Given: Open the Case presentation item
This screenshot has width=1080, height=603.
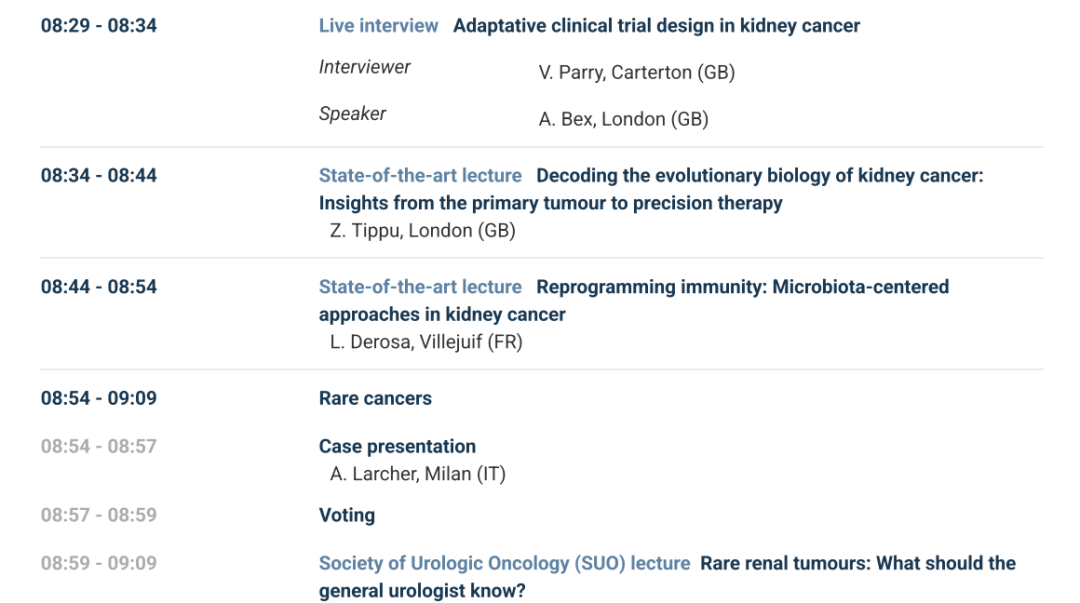Looking at the screenshot, I should (x=397, y=447).
